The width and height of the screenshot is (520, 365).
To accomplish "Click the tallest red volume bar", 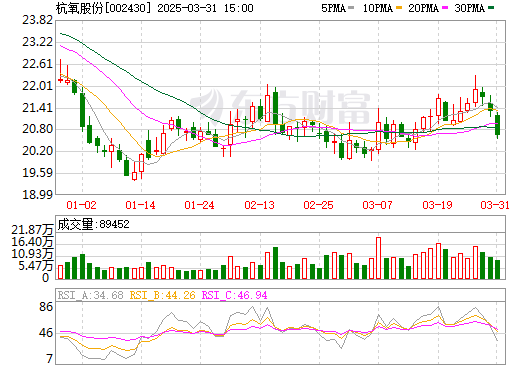I will pos(378,258).
